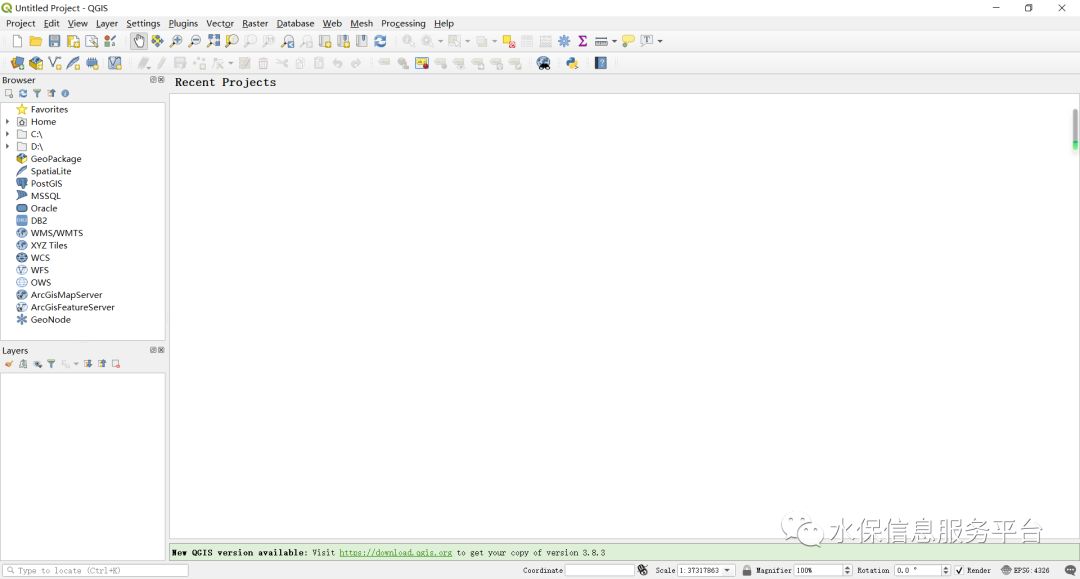Open the Raster menu

coord(255,23)
